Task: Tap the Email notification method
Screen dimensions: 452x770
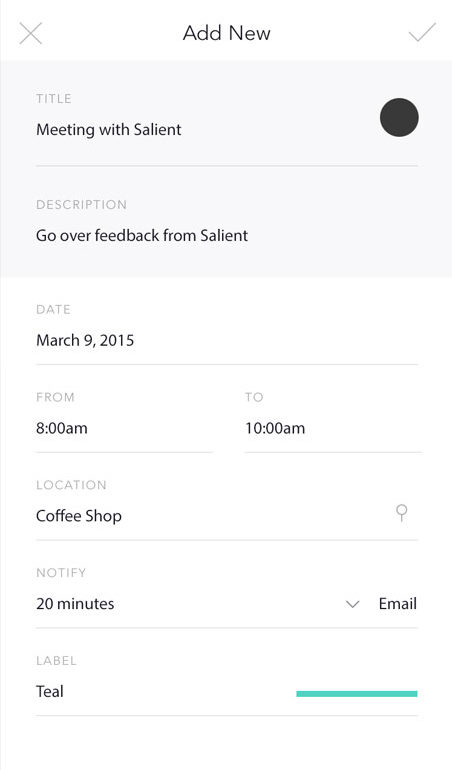Action: coord(397,604)
